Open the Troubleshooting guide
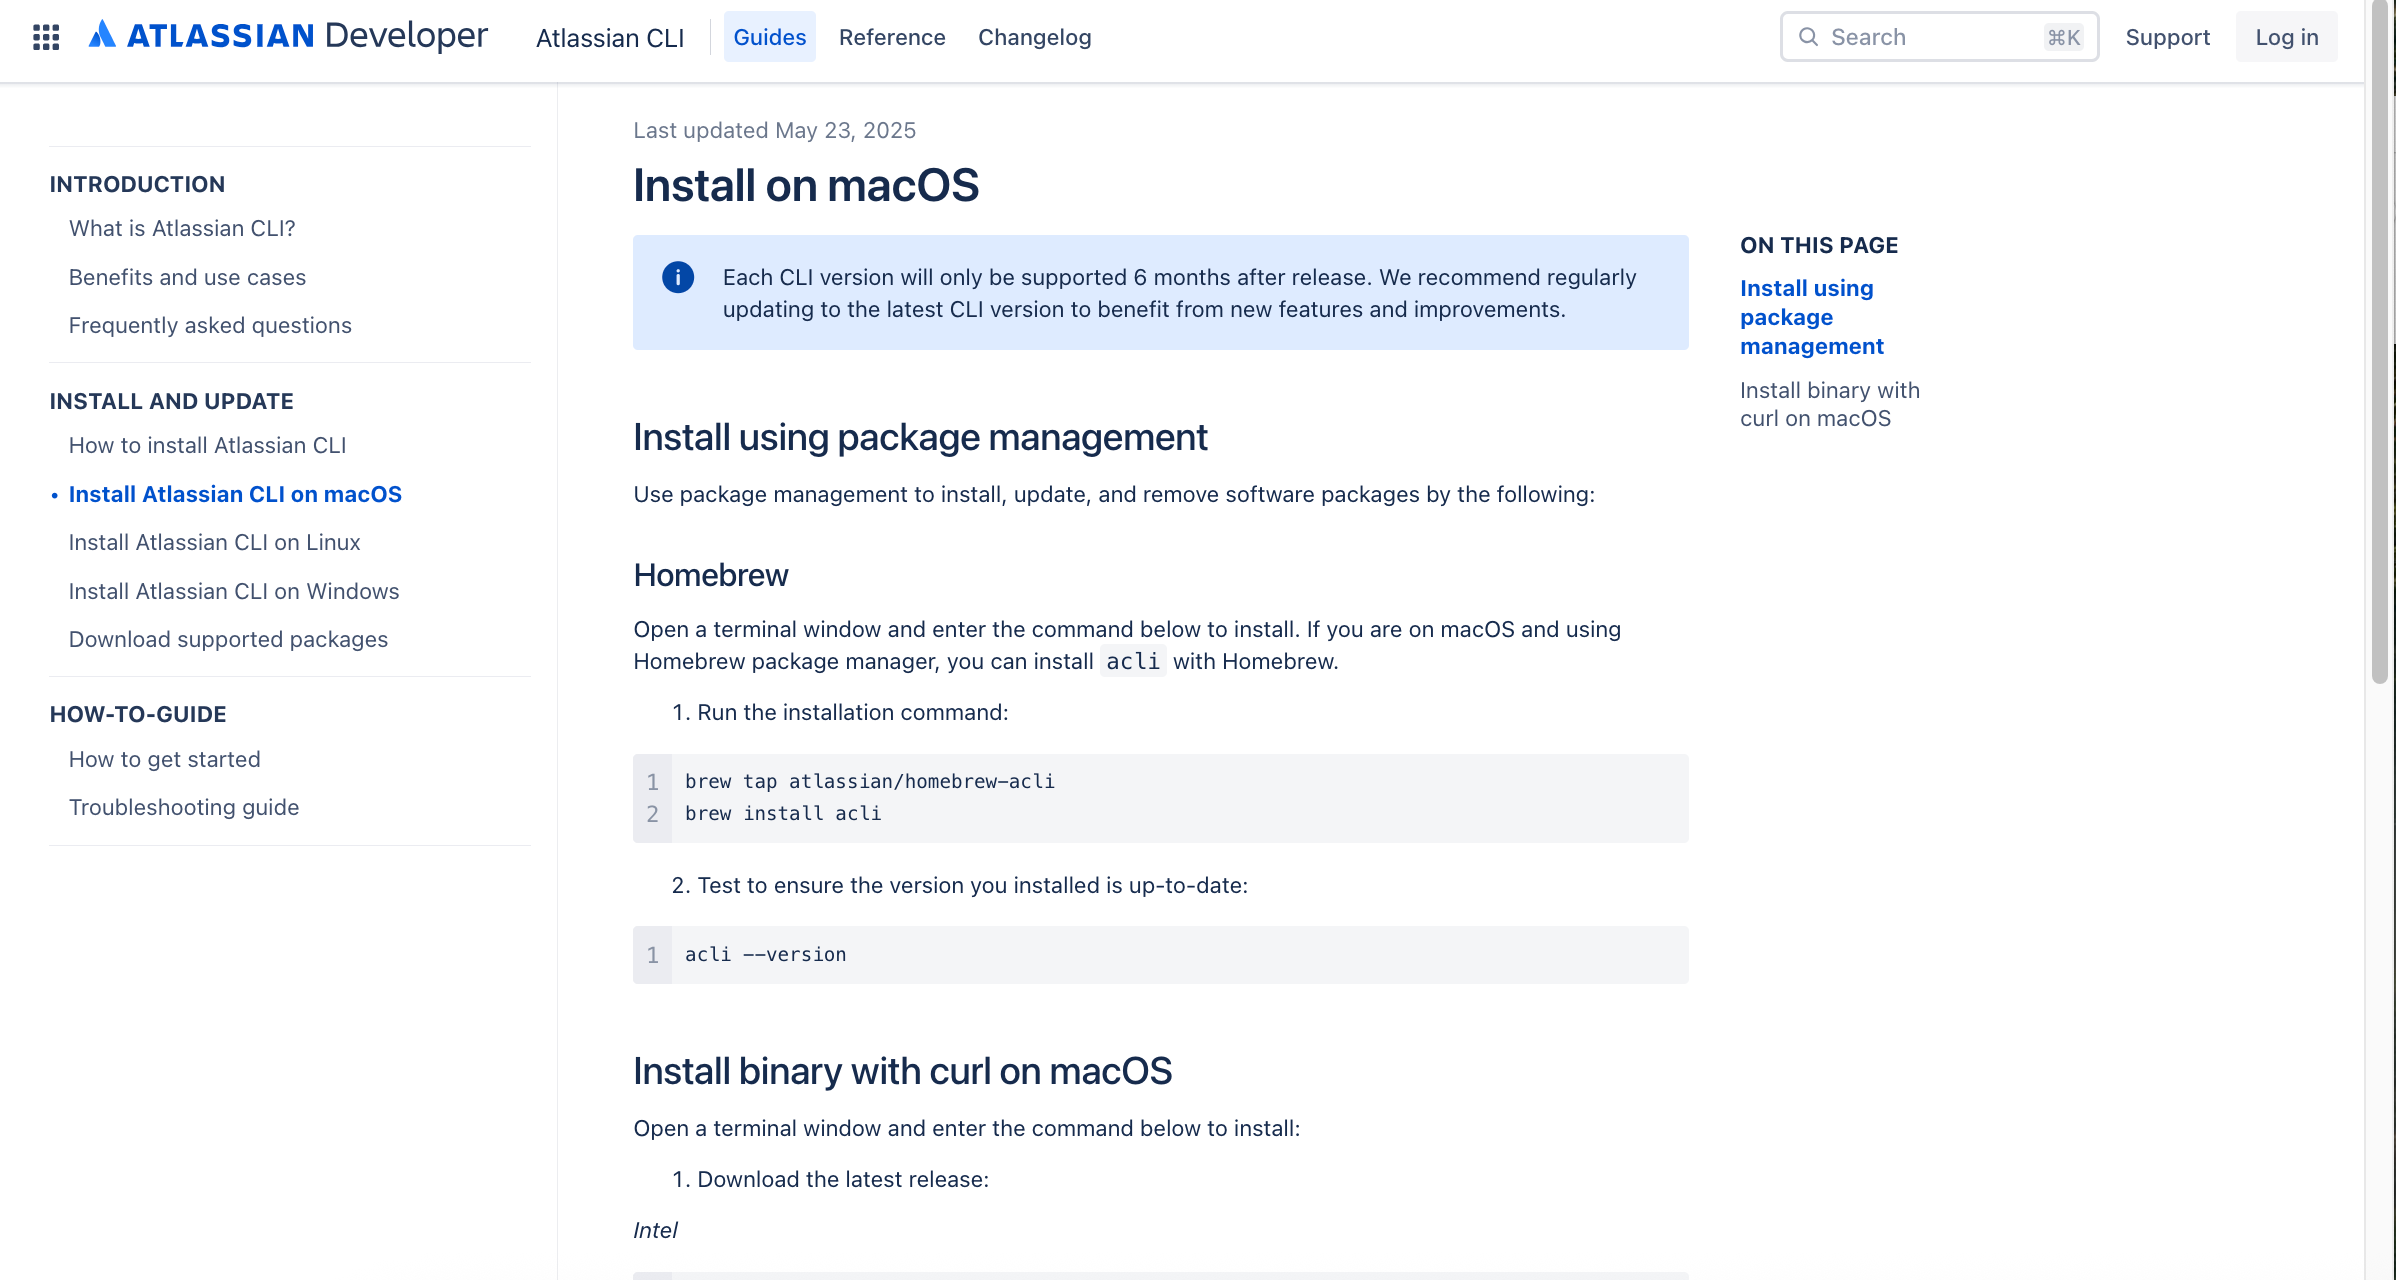 (x=184, y=807)
